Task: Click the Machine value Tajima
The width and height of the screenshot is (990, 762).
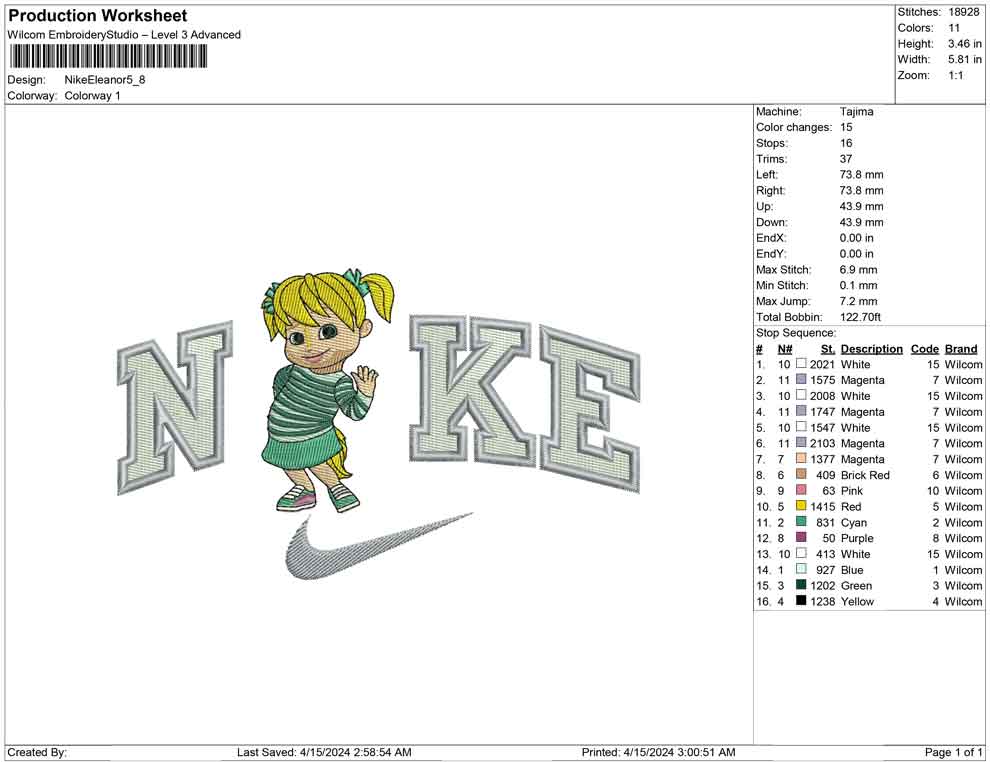Action: coord(856,112)
